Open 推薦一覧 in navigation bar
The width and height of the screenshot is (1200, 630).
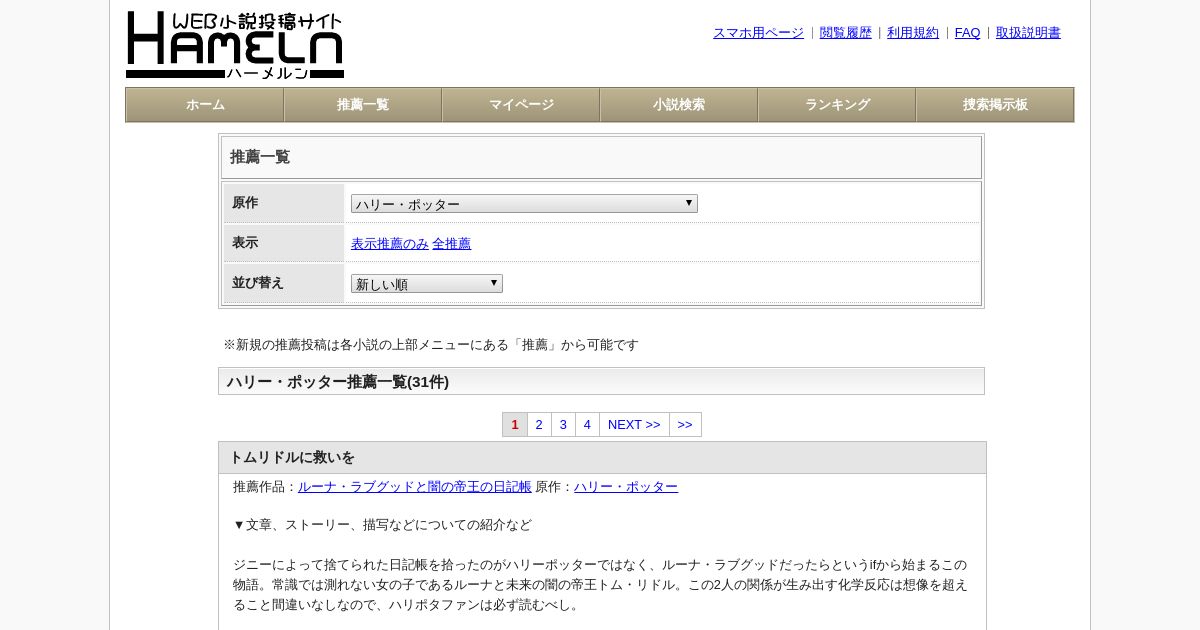tap(363, 105)
